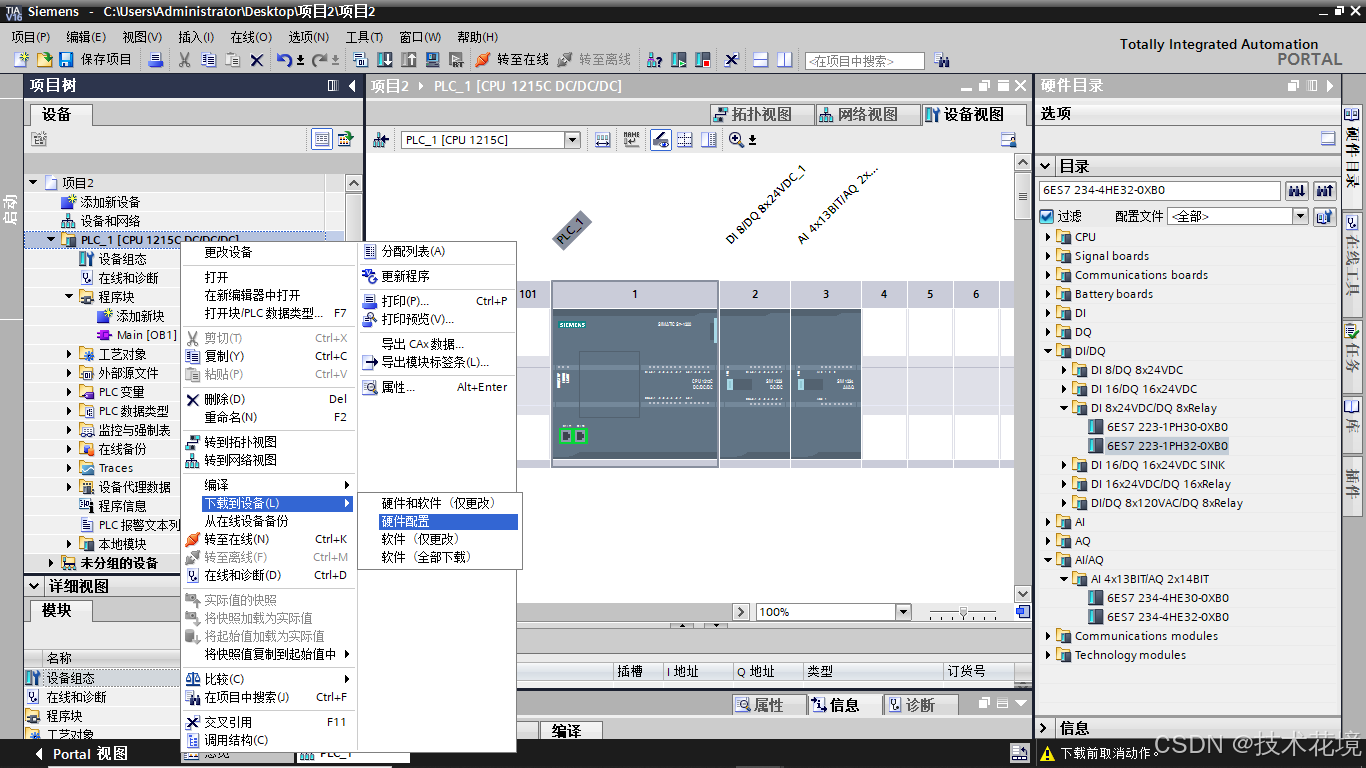Click the CPU 1215C module in slot 1
1366x768 pixels.
click(635, 385)
